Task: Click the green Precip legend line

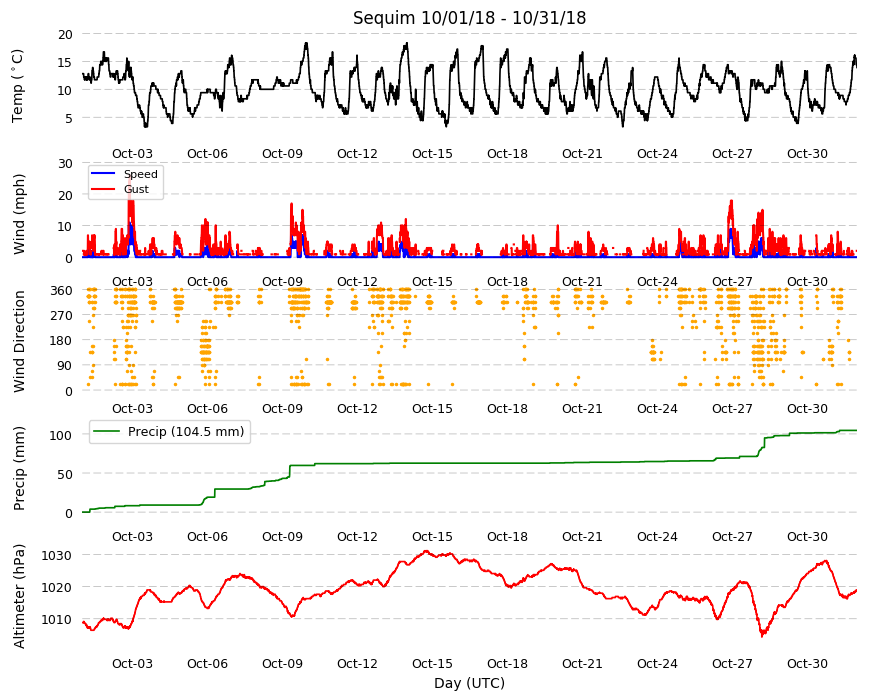Action: 107,431
